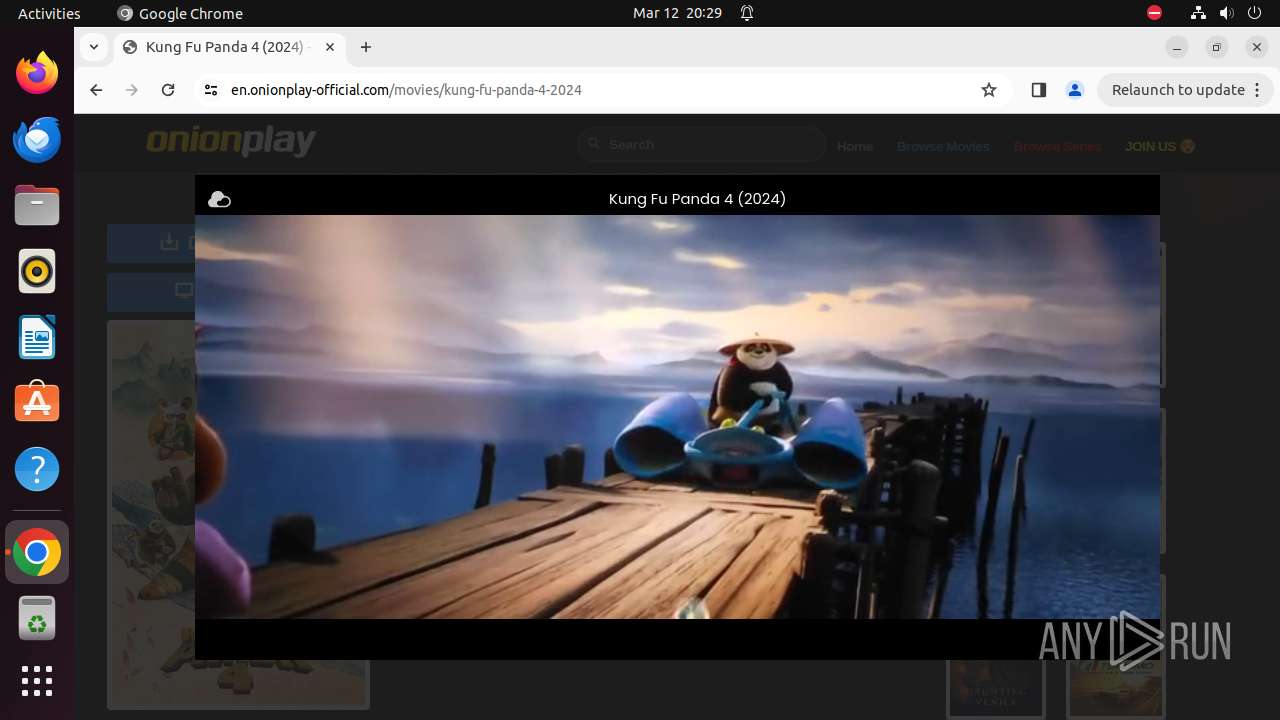Click the forward navigation arrow
The image size is (1280, 720).
coord(132,90)
